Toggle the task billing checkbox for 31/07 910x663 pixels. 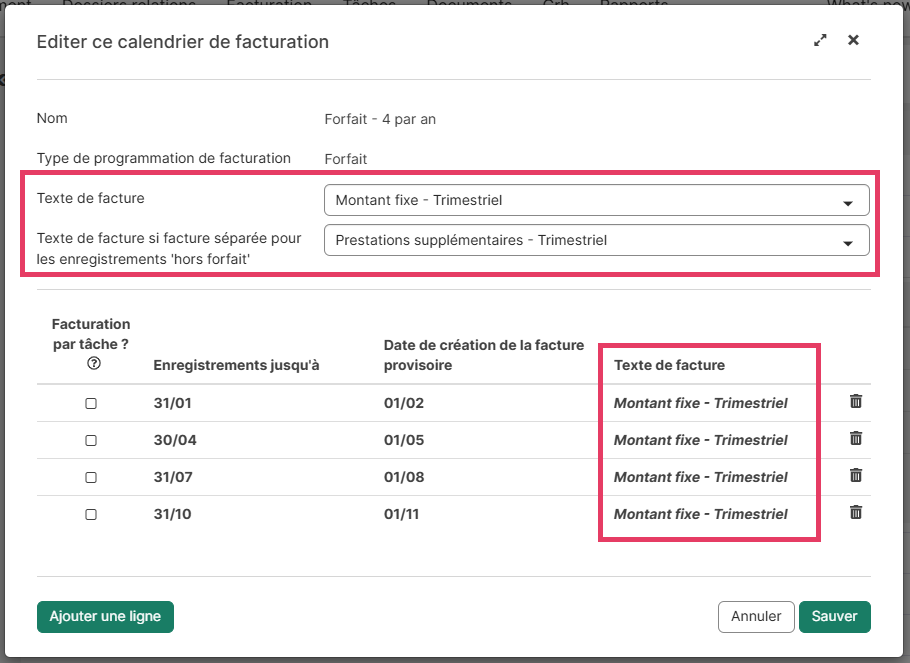click(x=91, y=478)
